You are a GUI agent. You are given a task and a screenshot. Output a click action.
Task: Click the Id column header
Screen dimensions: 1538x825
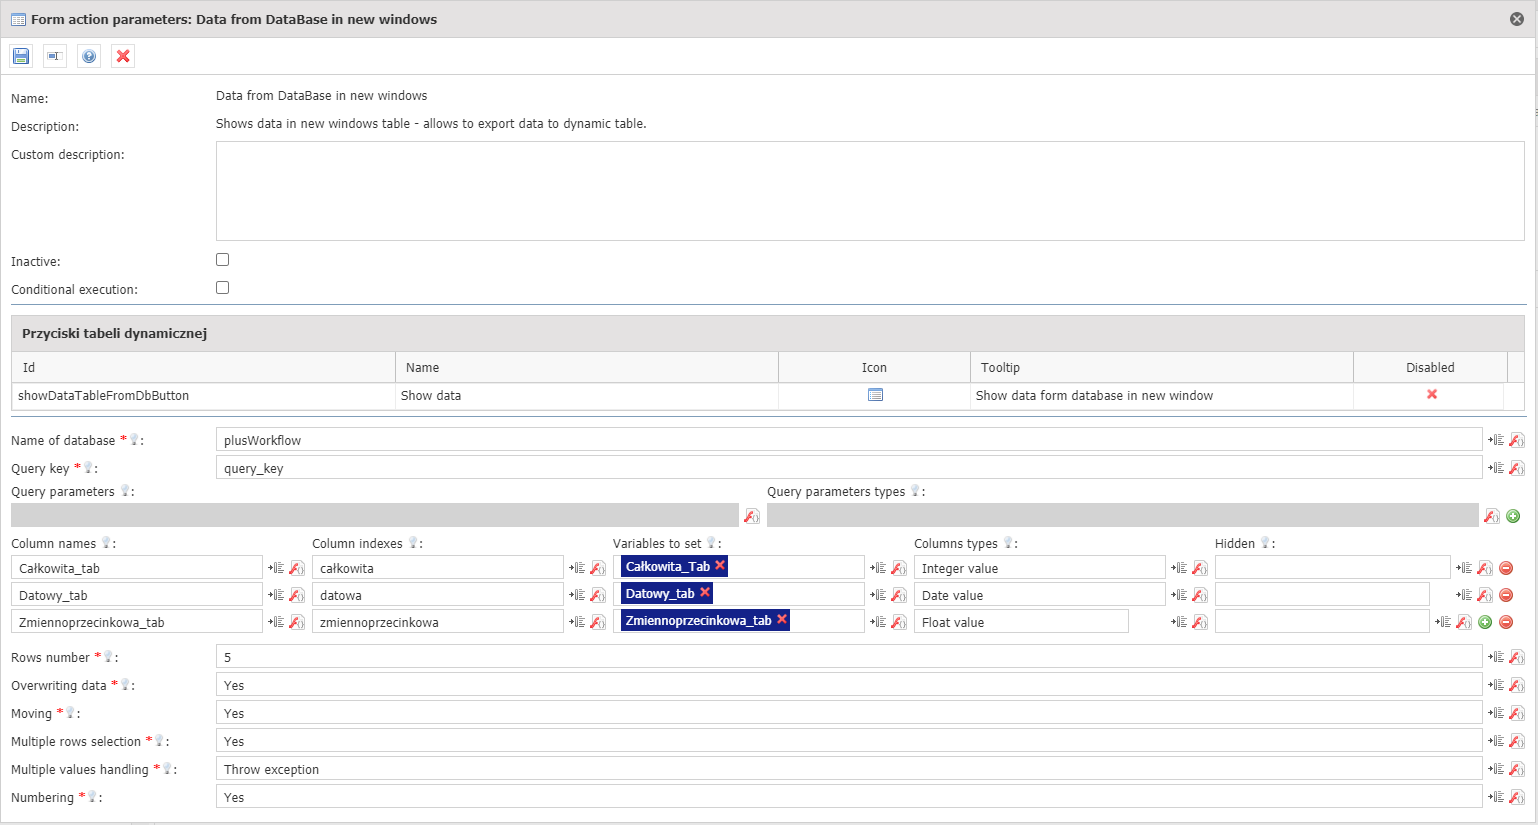coord(203,367)
